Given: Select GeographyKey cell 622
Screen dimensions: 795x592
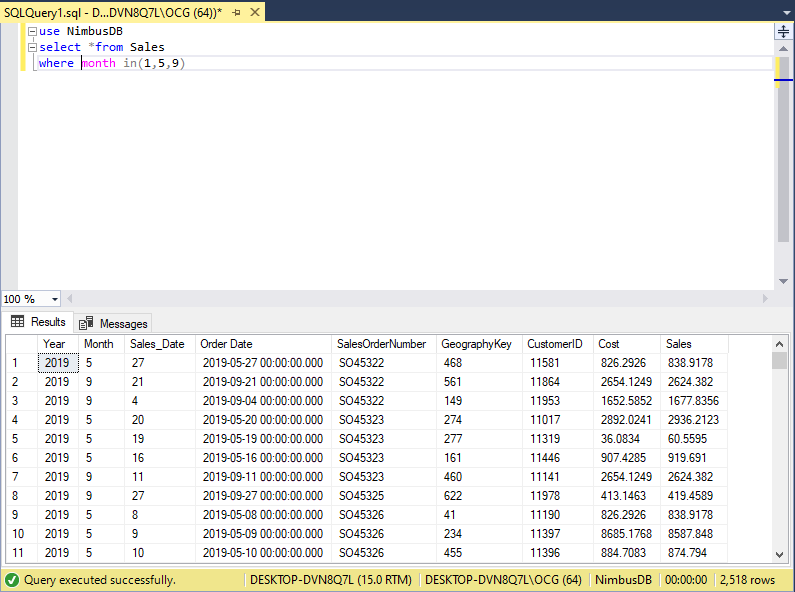Looking at the screenshot, I should pos(479,496).
